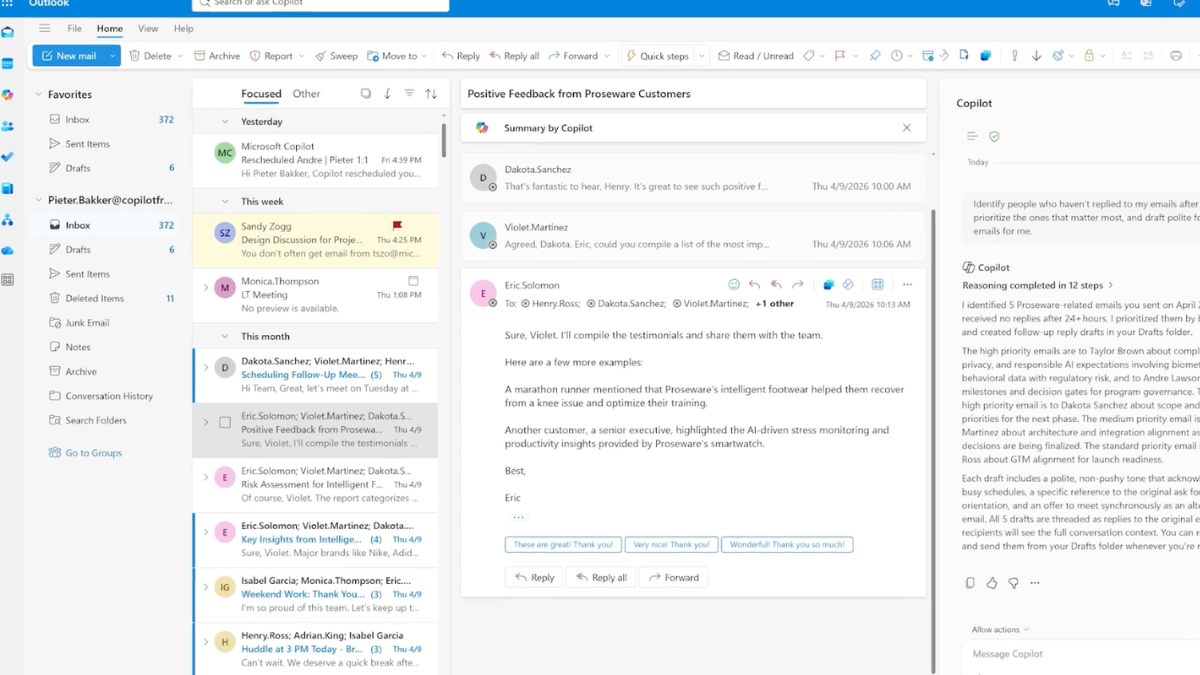Expand Dakota.Sanchez collapsed message in thread

click(x=693, y=178)
